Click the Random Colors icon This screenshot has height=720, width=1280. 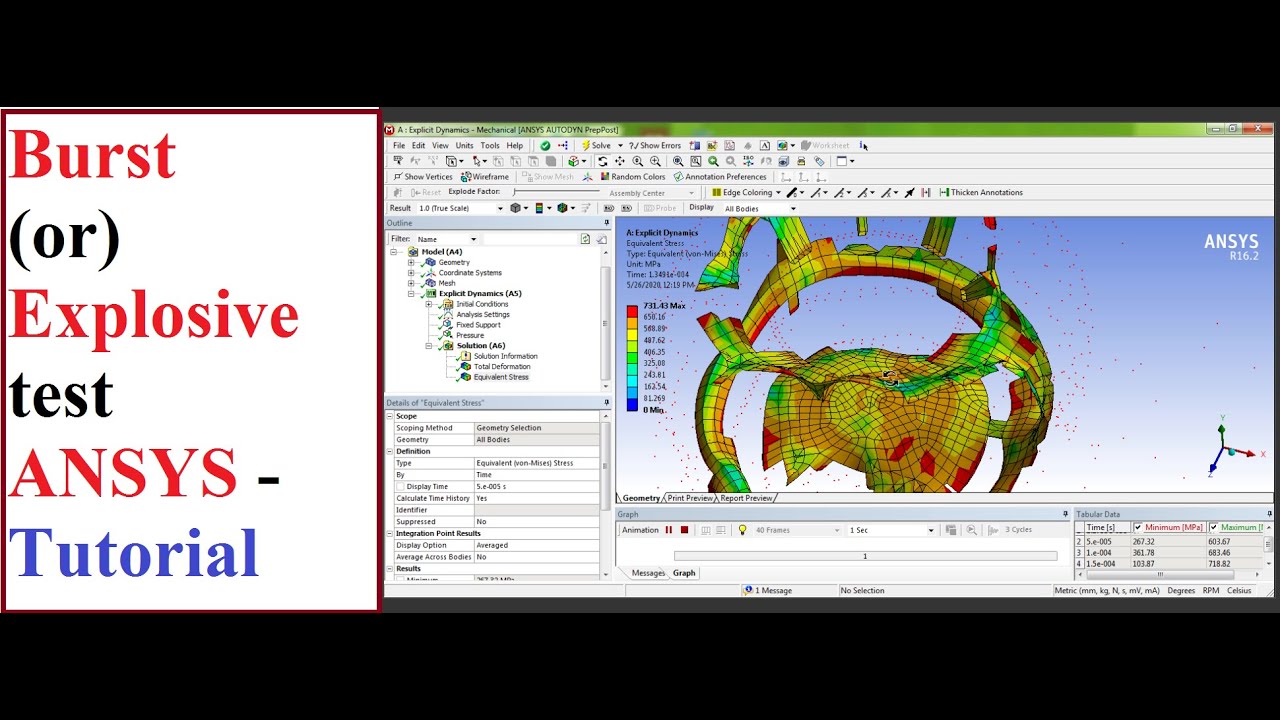point(605,177)
